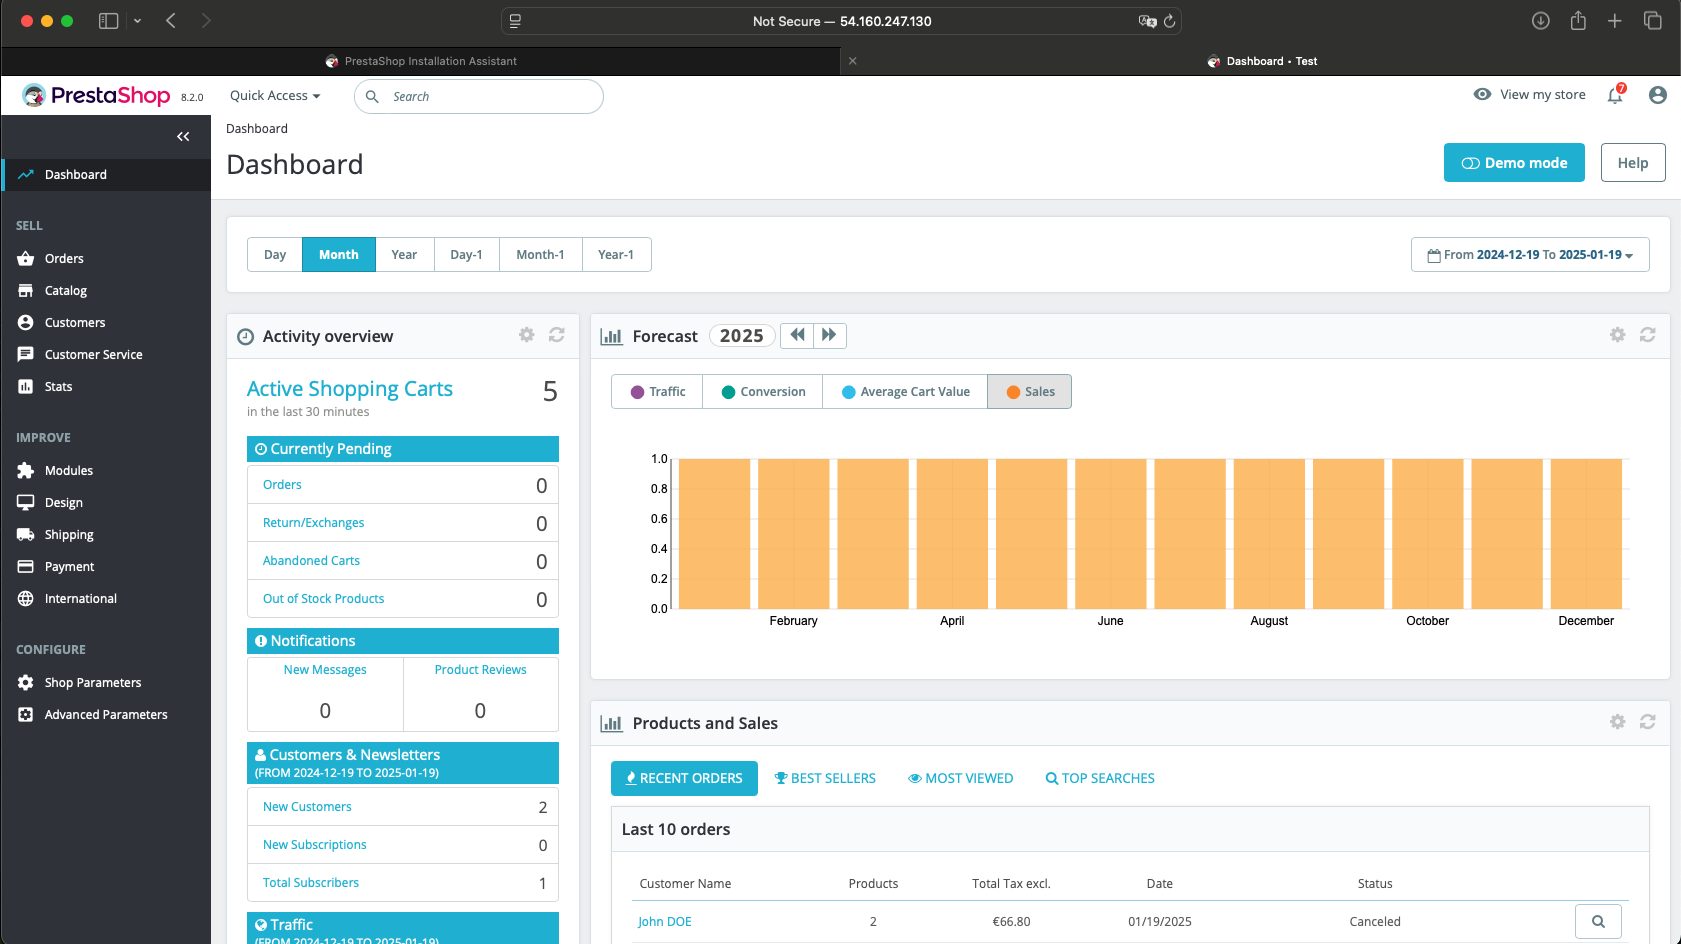Expand the Quick Access dropdown
This screenshot has height=944, width=1681.
tap(275, 96)
